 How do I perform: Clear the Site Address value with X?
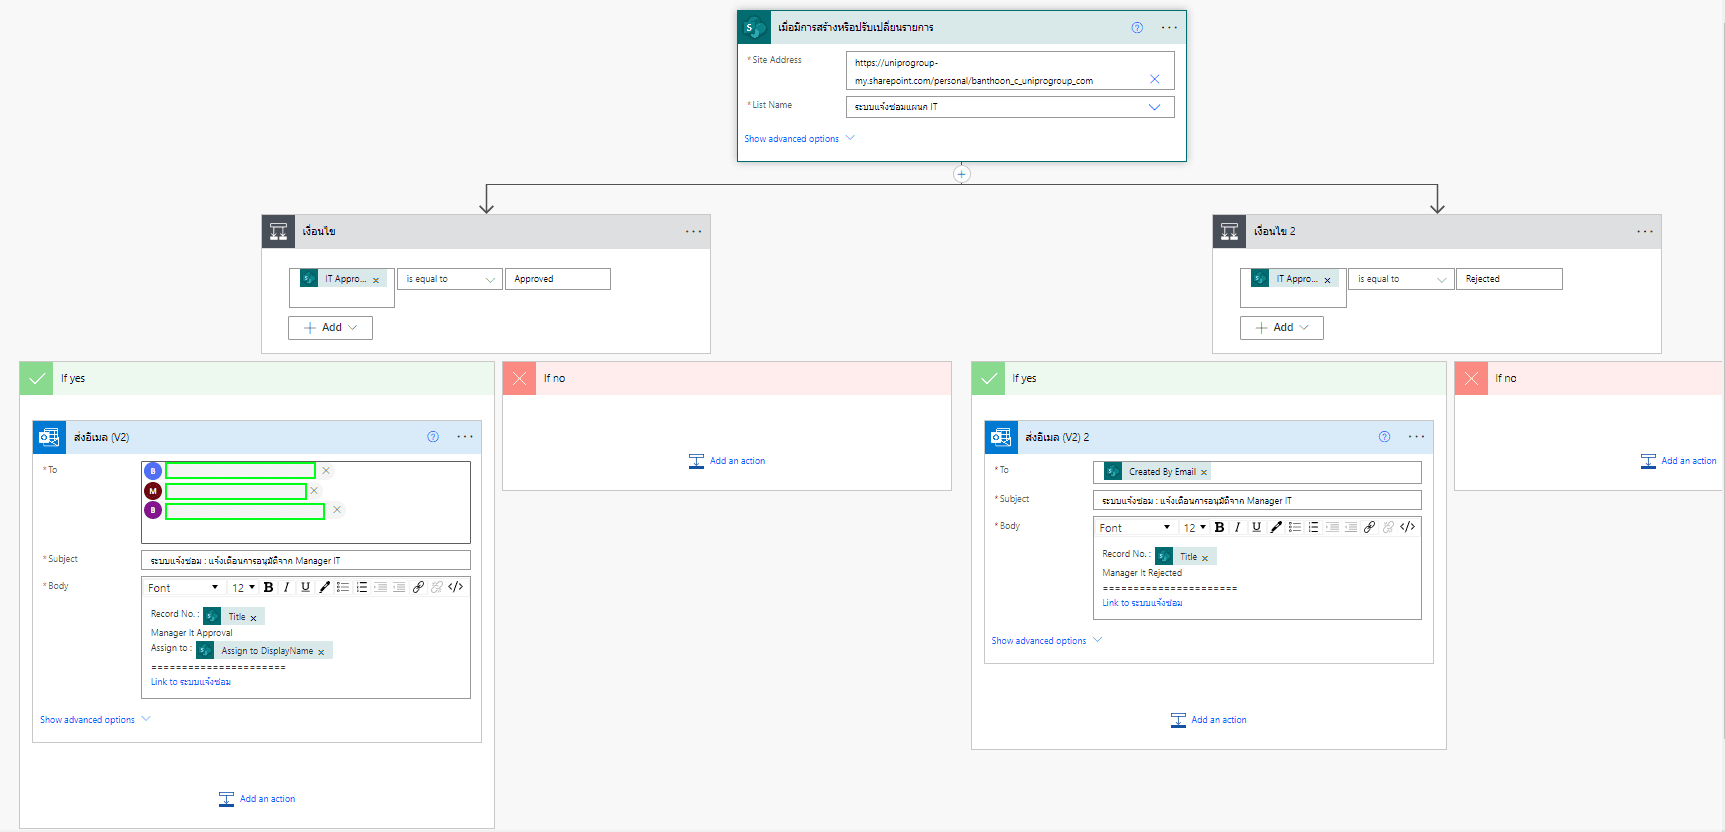click(x=1154, y=79)
